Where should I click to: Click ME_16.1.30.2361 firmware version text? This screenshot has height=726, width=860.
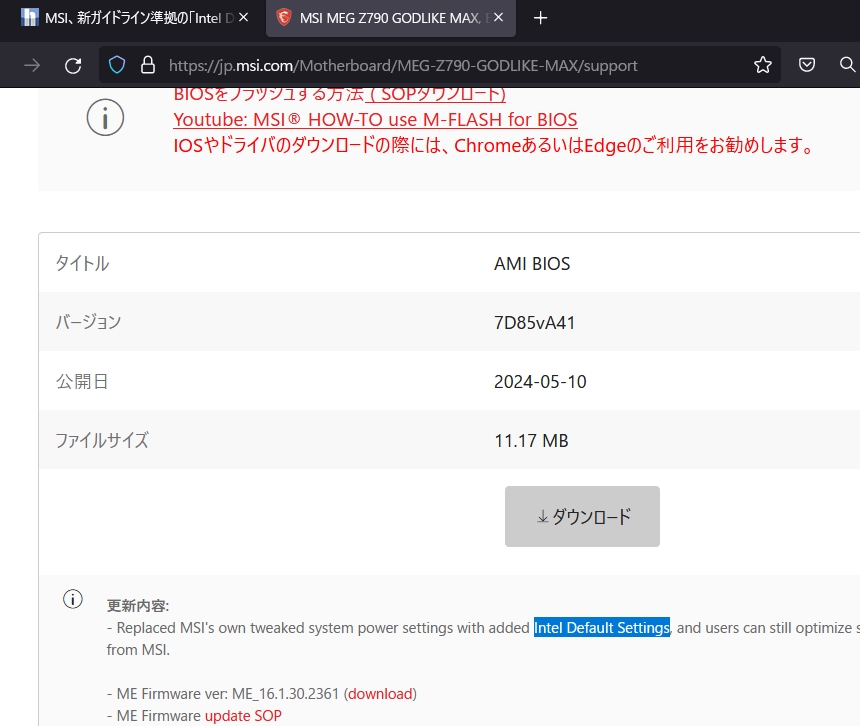(x=285, y=694)
